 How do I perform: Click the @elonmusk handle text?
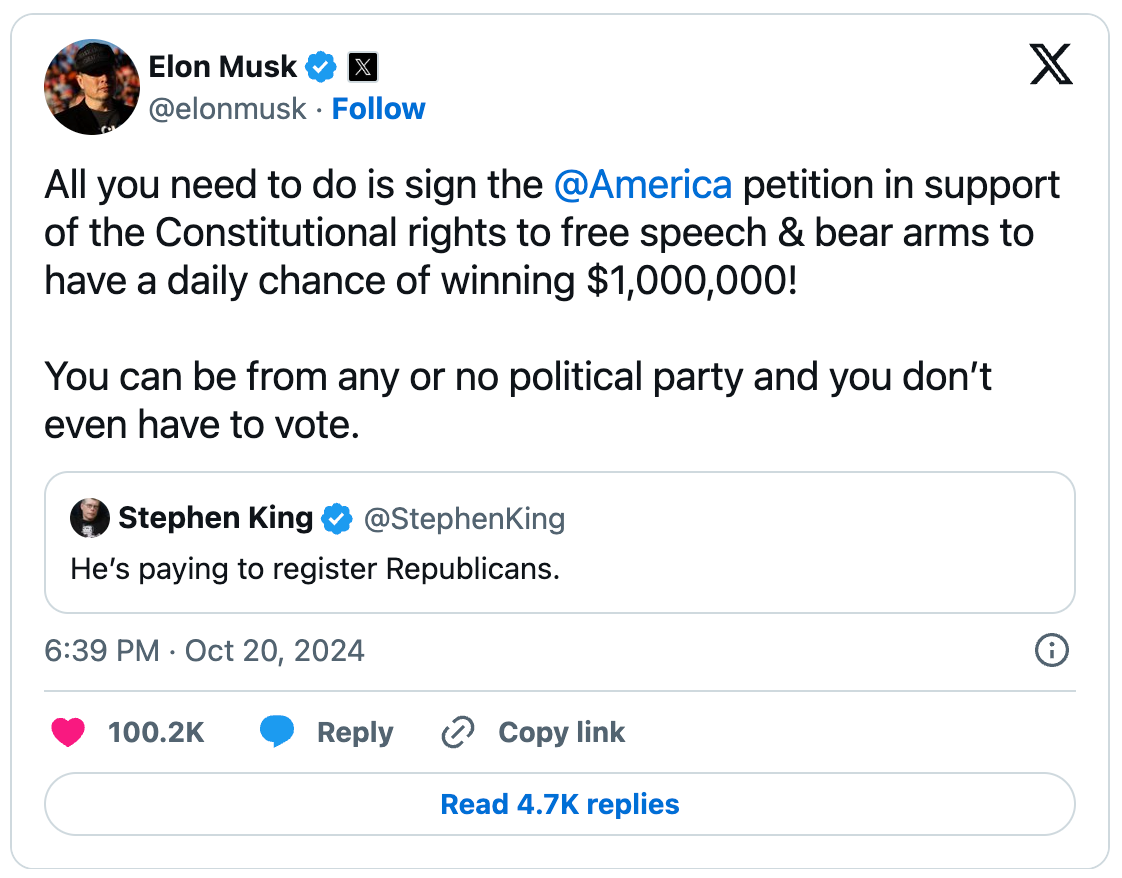point(227,109)
